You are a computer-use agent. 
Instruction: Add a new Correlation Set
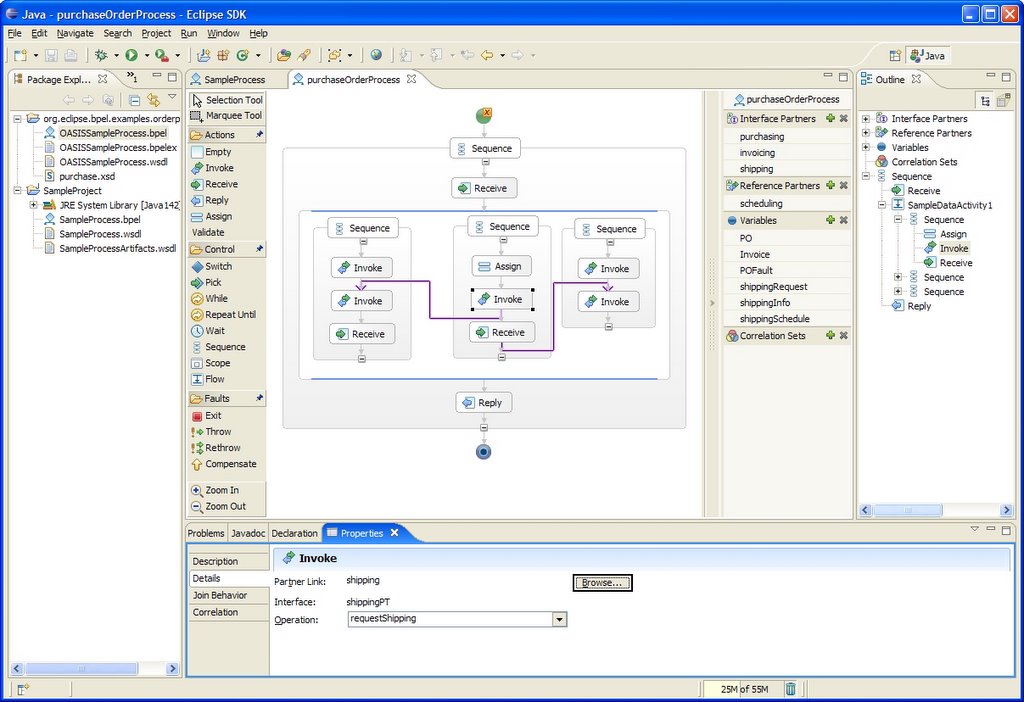[x=830, y=335]
